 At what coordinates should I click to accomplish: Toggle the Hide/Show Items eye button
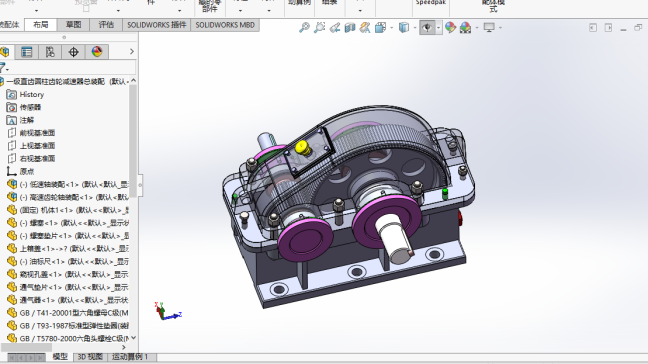point(427,28)
